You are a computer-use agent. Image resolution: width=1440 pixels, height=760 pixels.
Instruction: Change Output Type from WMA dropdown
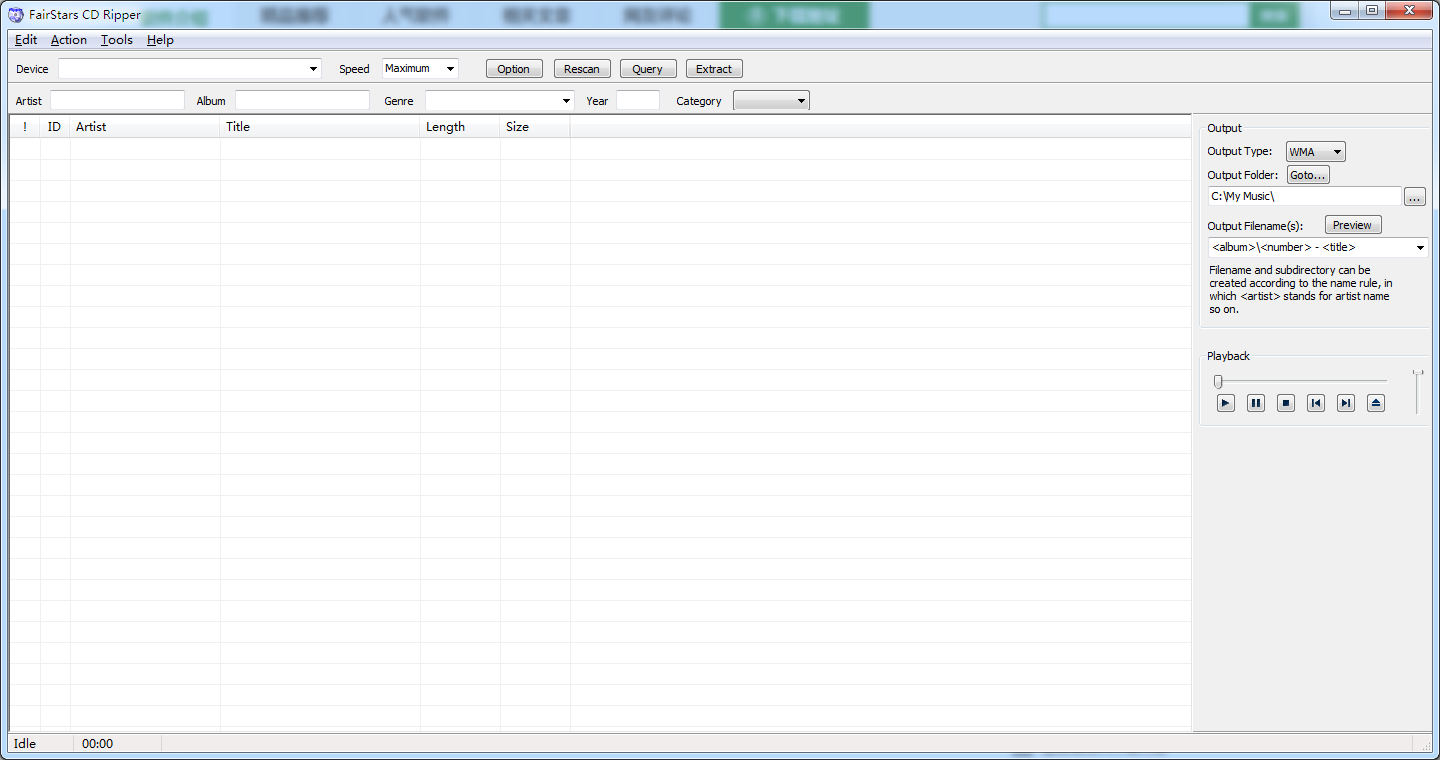(1316, 152)
